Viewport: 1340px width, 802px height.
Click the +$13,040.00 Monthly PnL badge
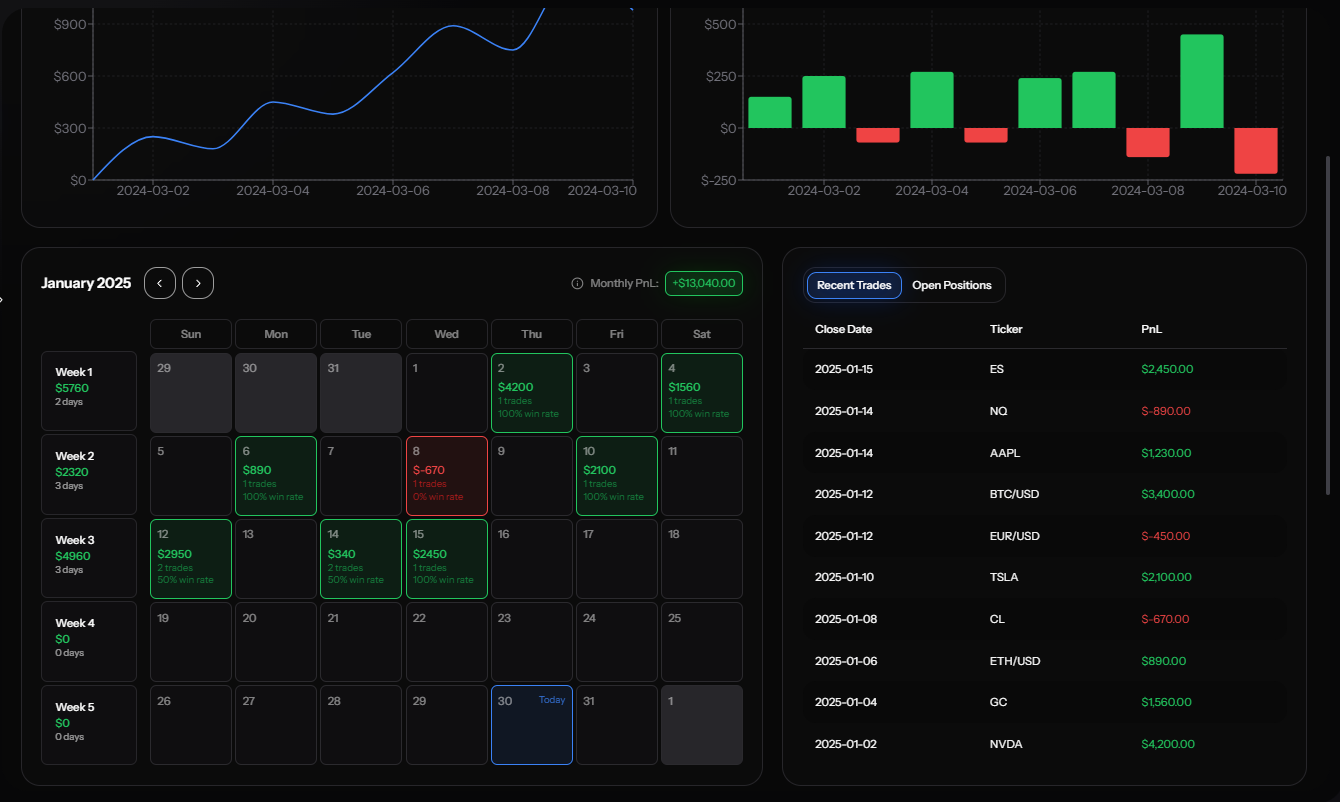704,283
